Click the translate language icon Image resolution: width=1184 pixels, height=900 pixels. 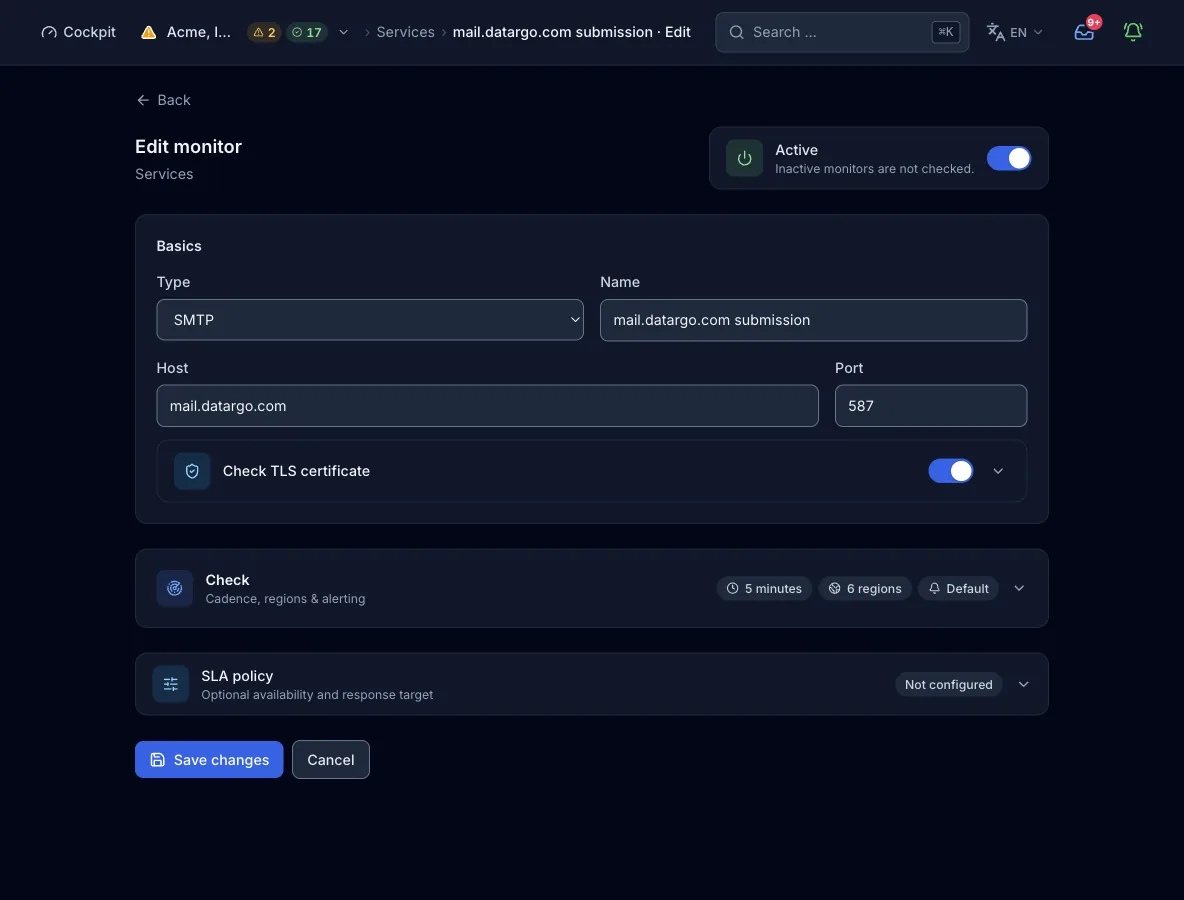[x=995, y=32]
